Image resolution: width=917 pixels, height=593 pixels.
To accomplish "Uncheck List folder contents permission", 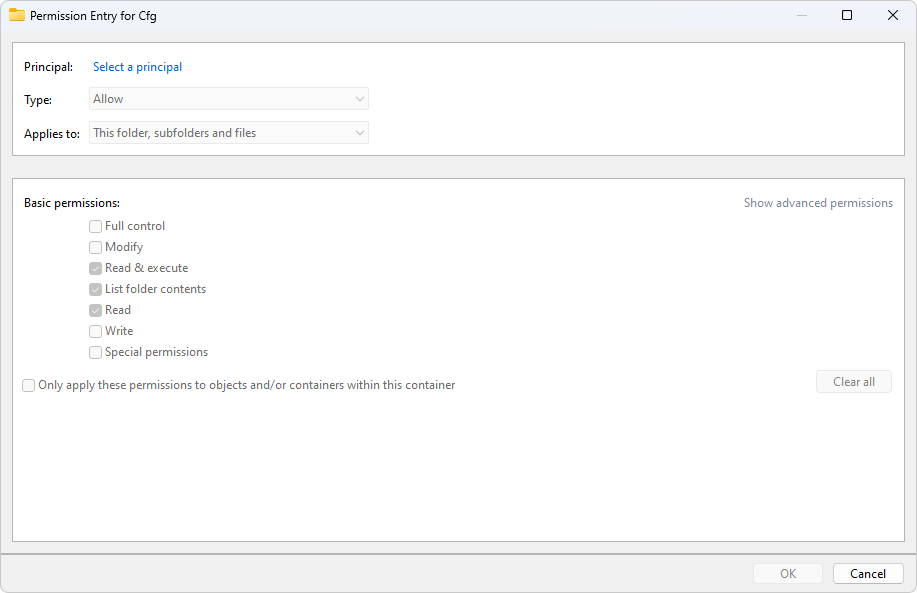I will click(95, 289).
